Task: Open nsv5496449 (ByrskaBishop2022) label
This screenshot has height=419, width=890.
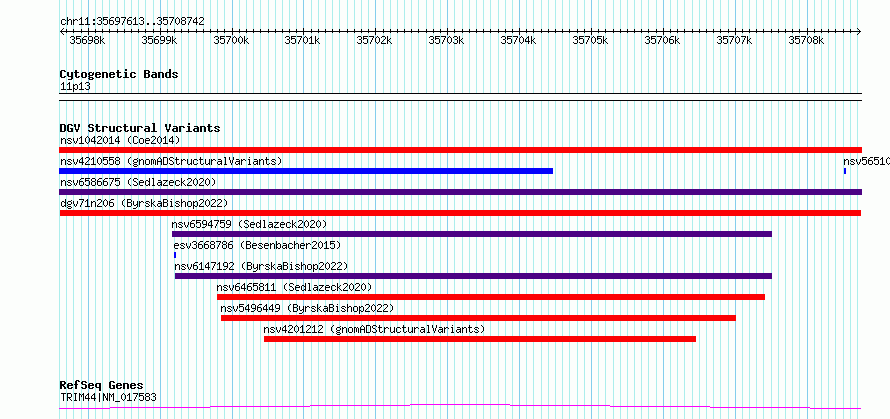Action: (x=307, y=308)
